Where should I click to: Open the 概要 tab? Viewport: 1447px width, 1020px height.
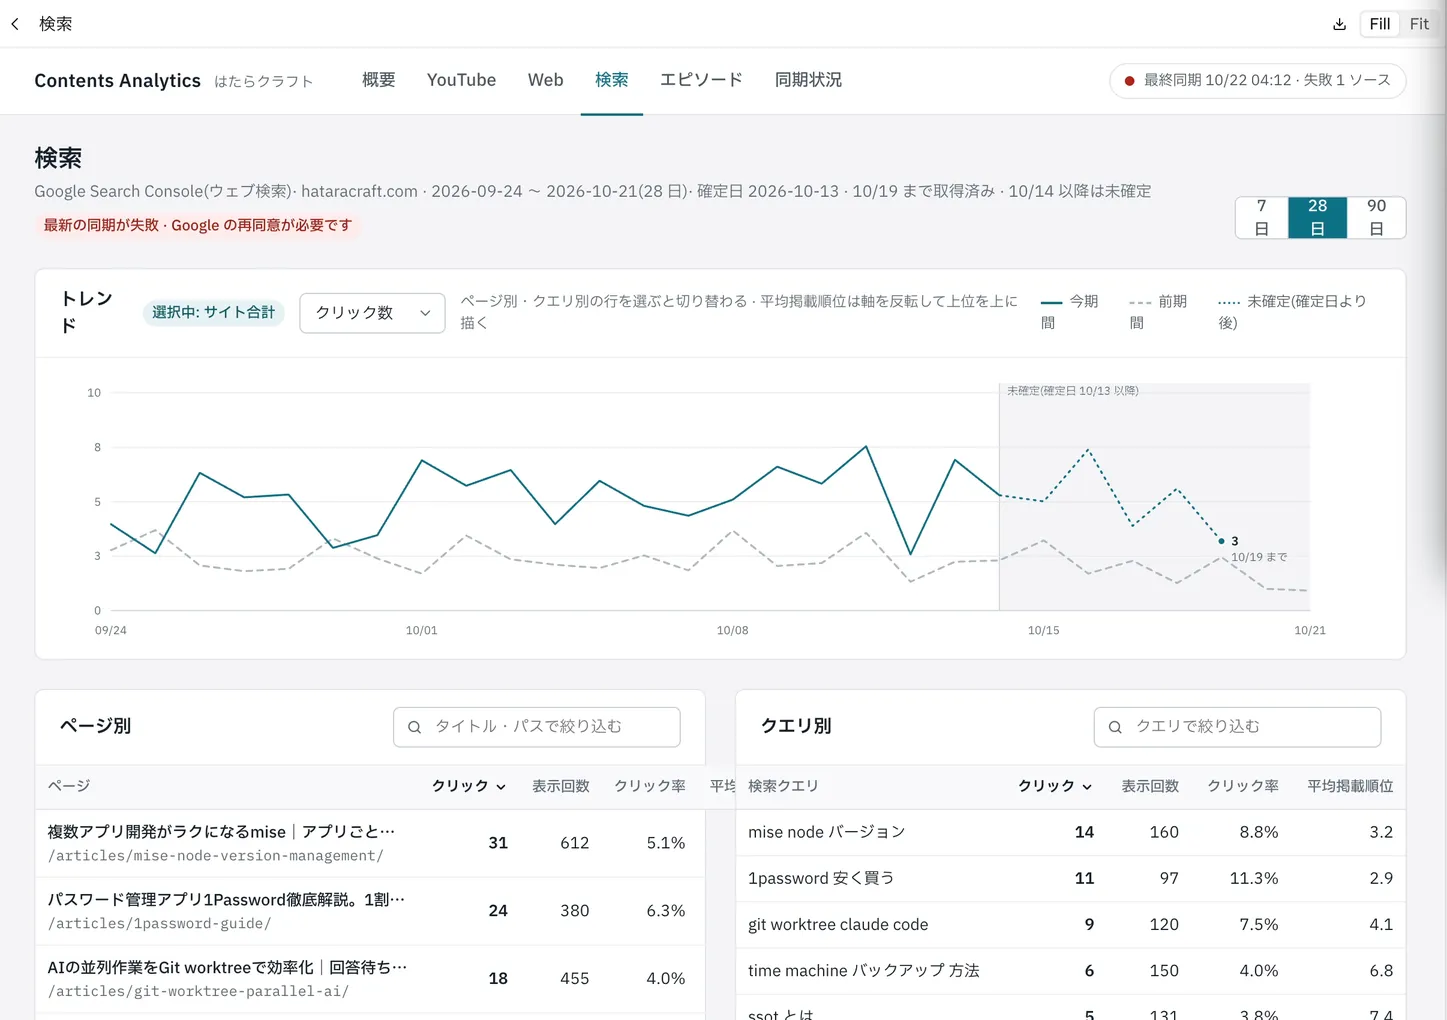click(379, 80)
